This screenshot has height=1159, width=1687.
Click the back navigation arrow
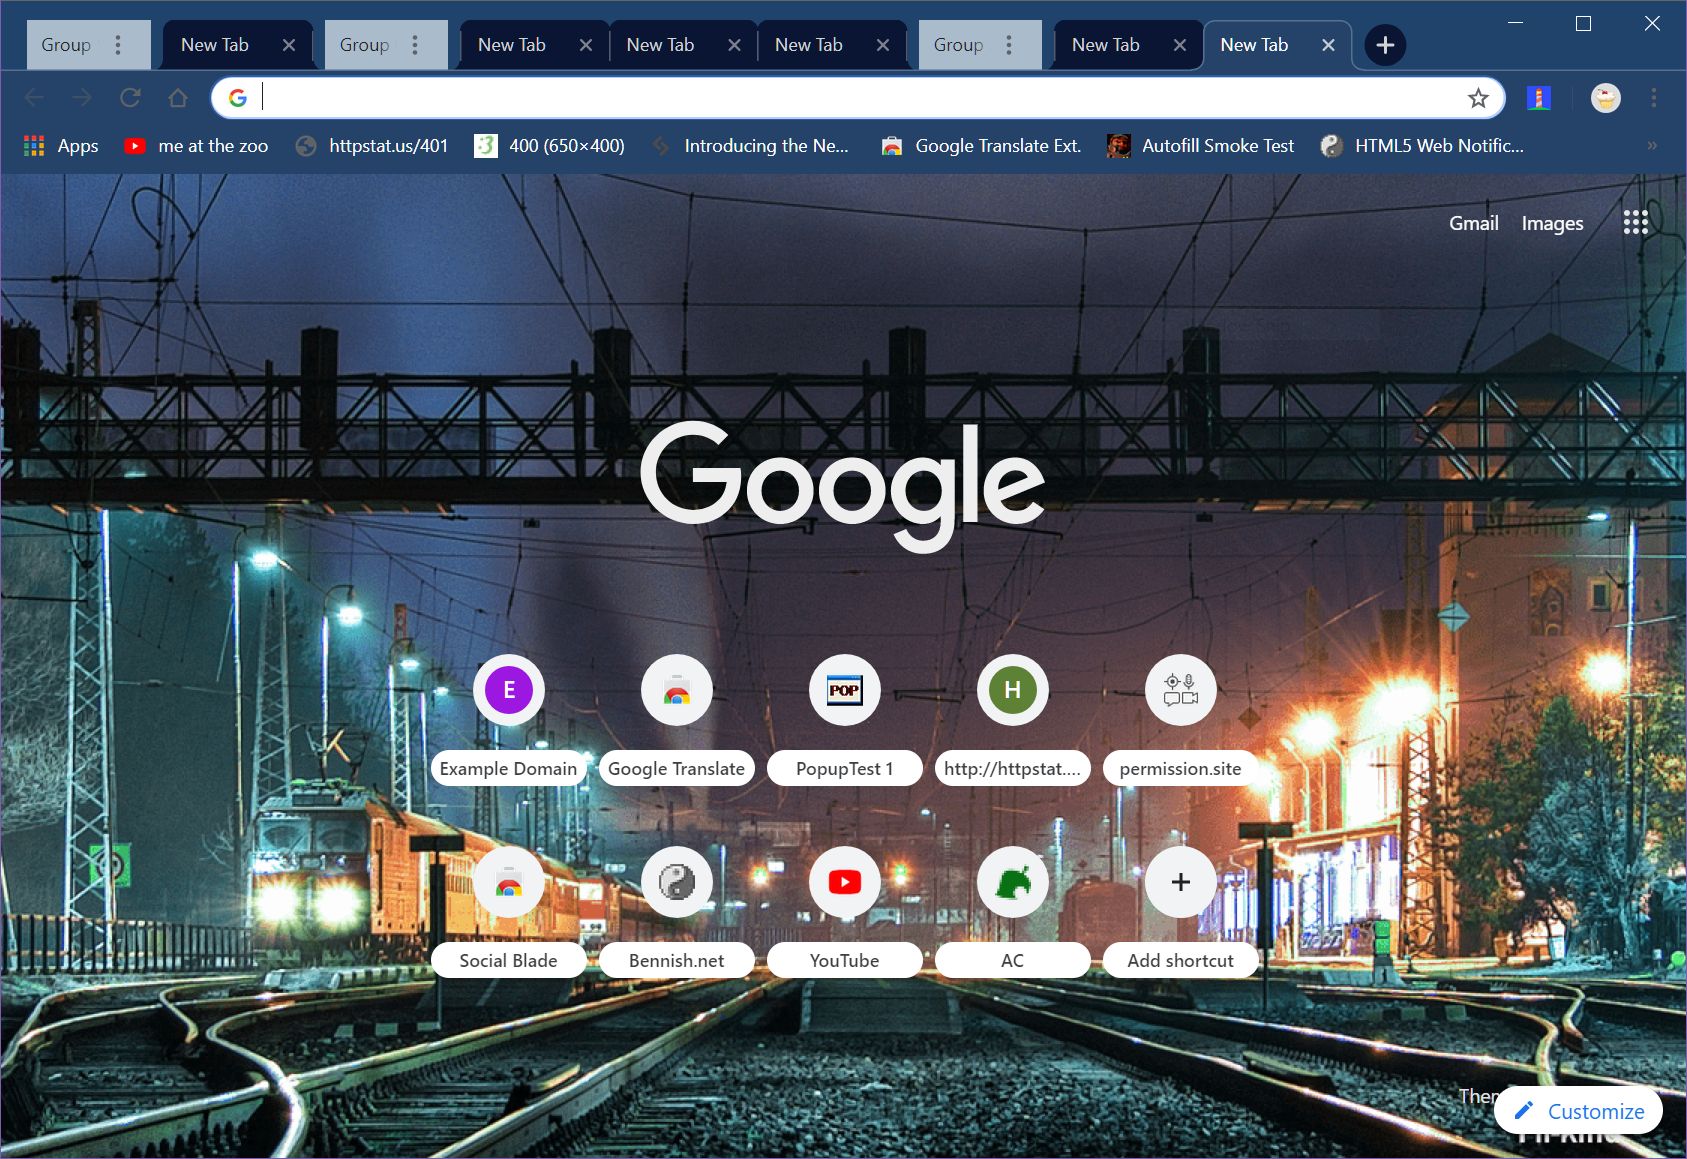34,98
